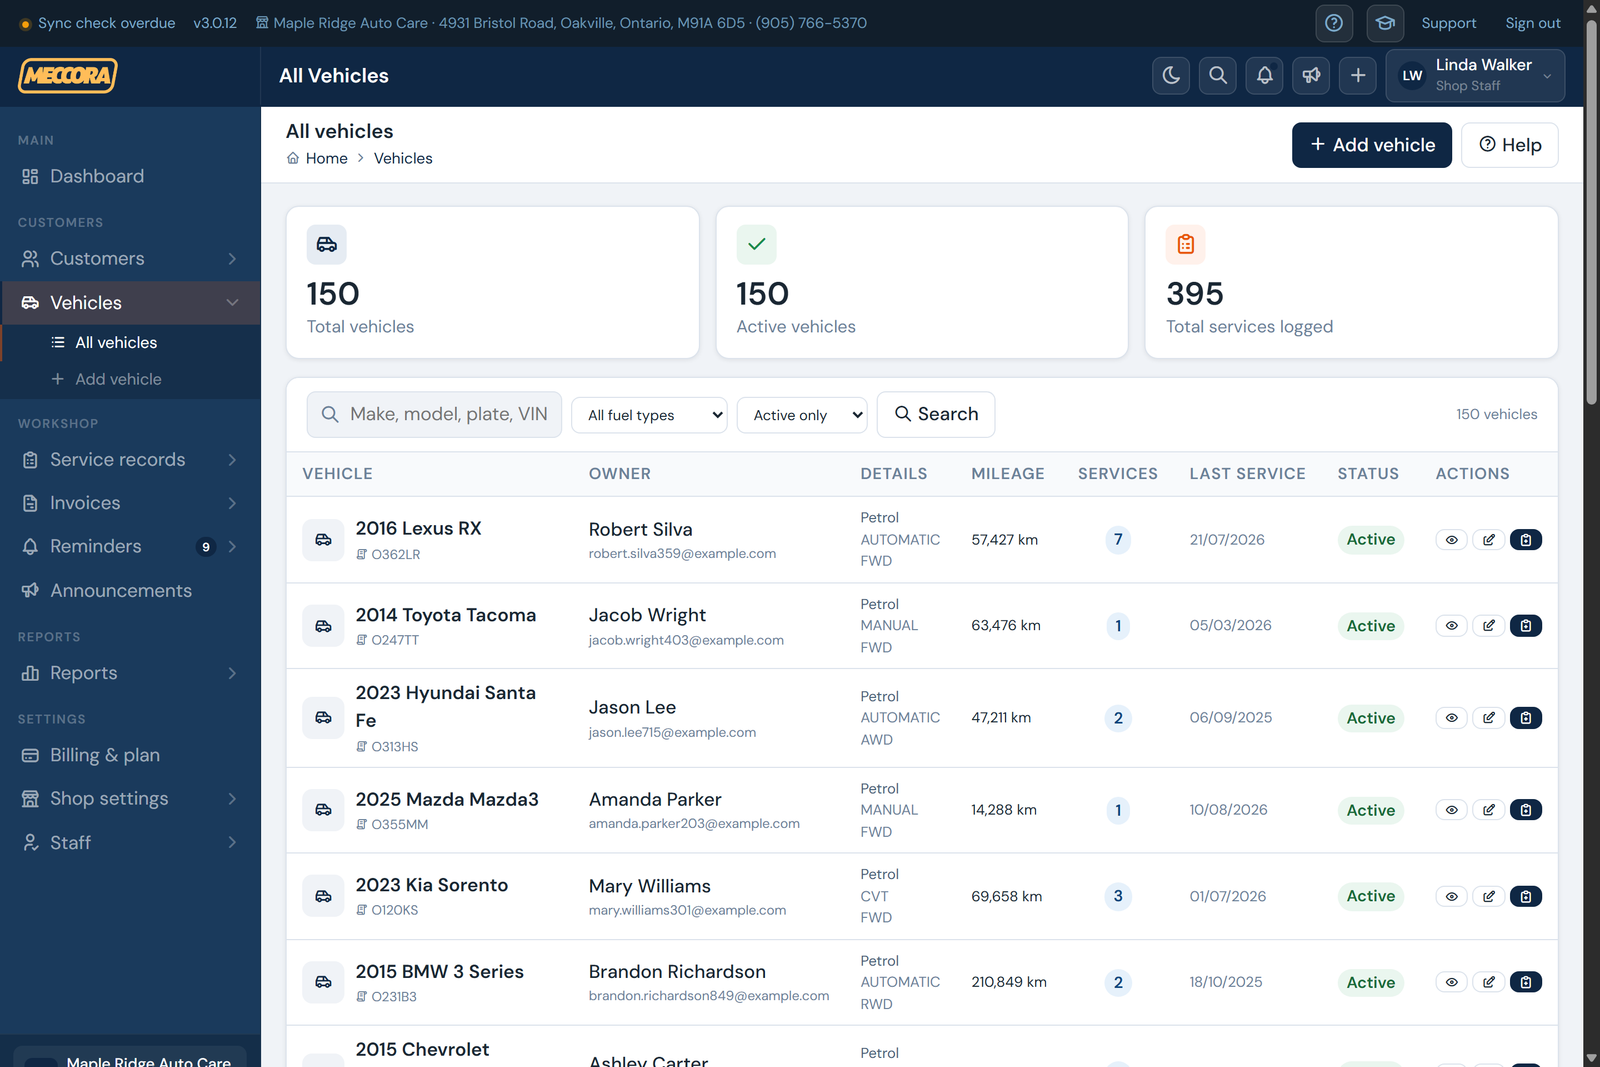Log service for the 2014 Toyota Tacoma

click(1526, 626)
